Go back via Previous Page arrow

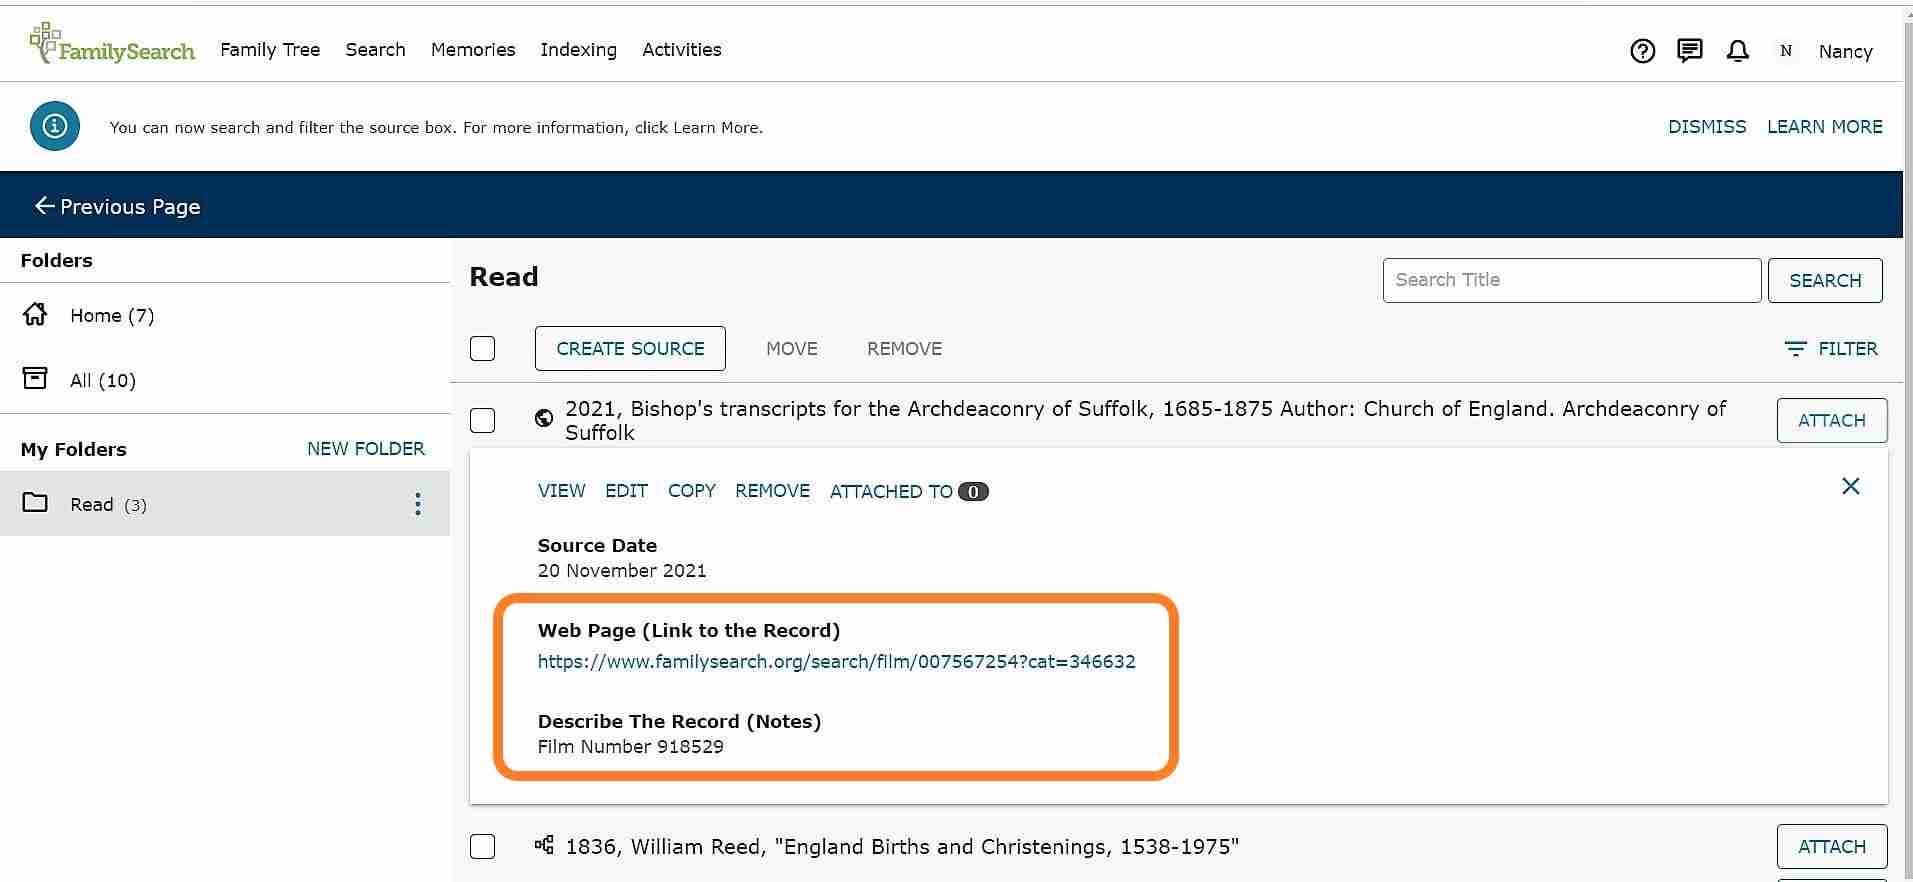tap(44, 206)
